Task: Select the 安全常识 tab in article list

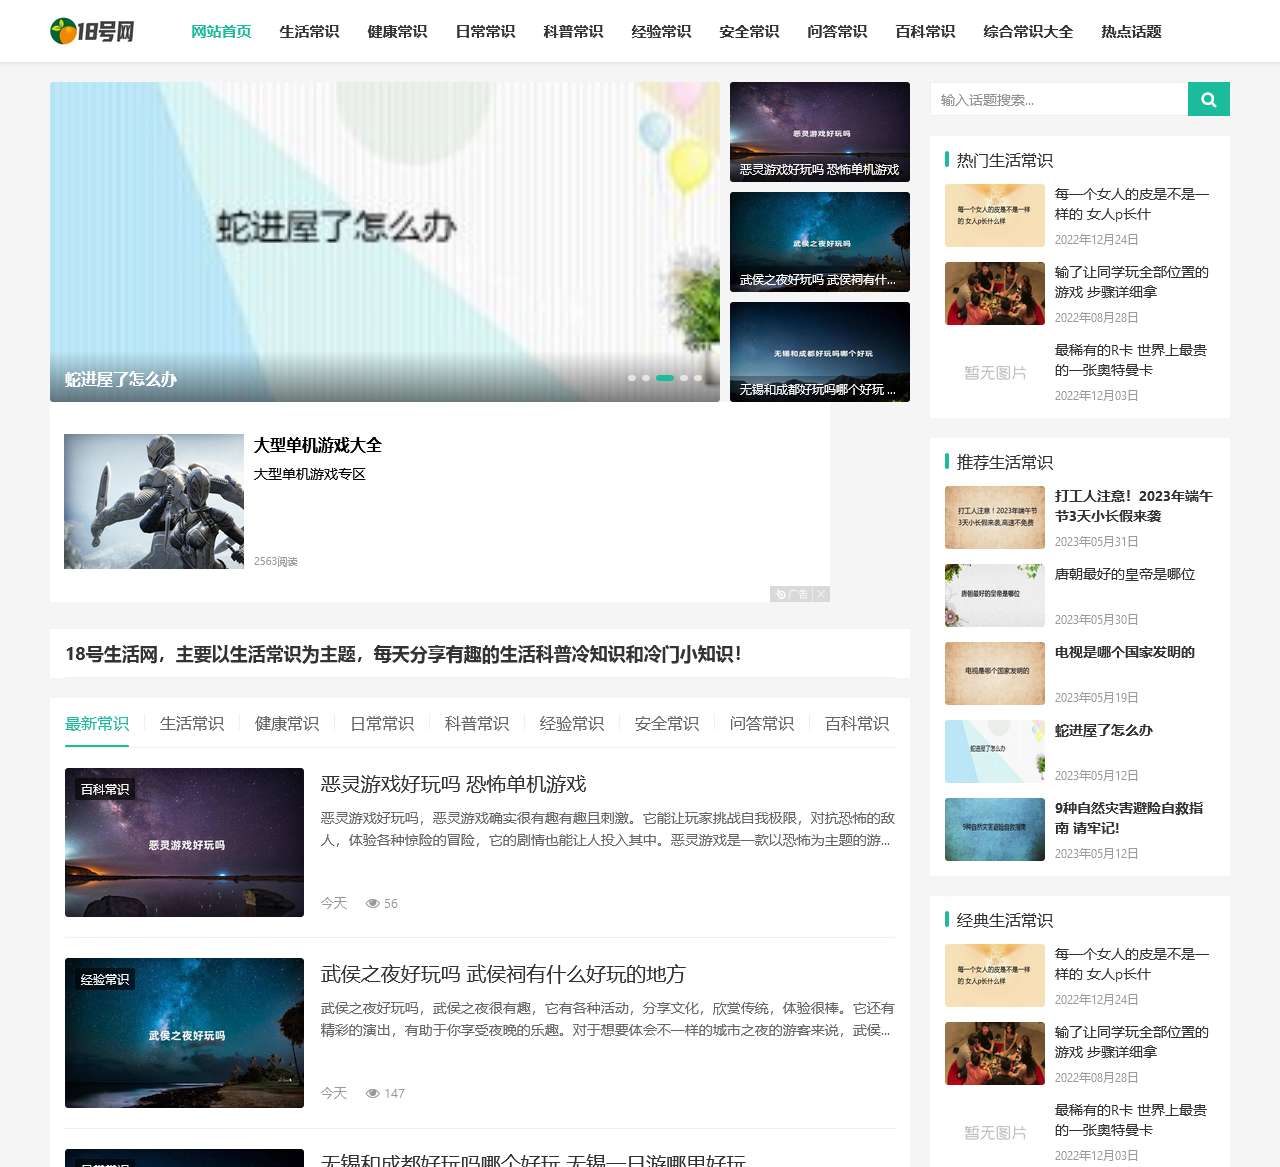Action: pos(667,723)
